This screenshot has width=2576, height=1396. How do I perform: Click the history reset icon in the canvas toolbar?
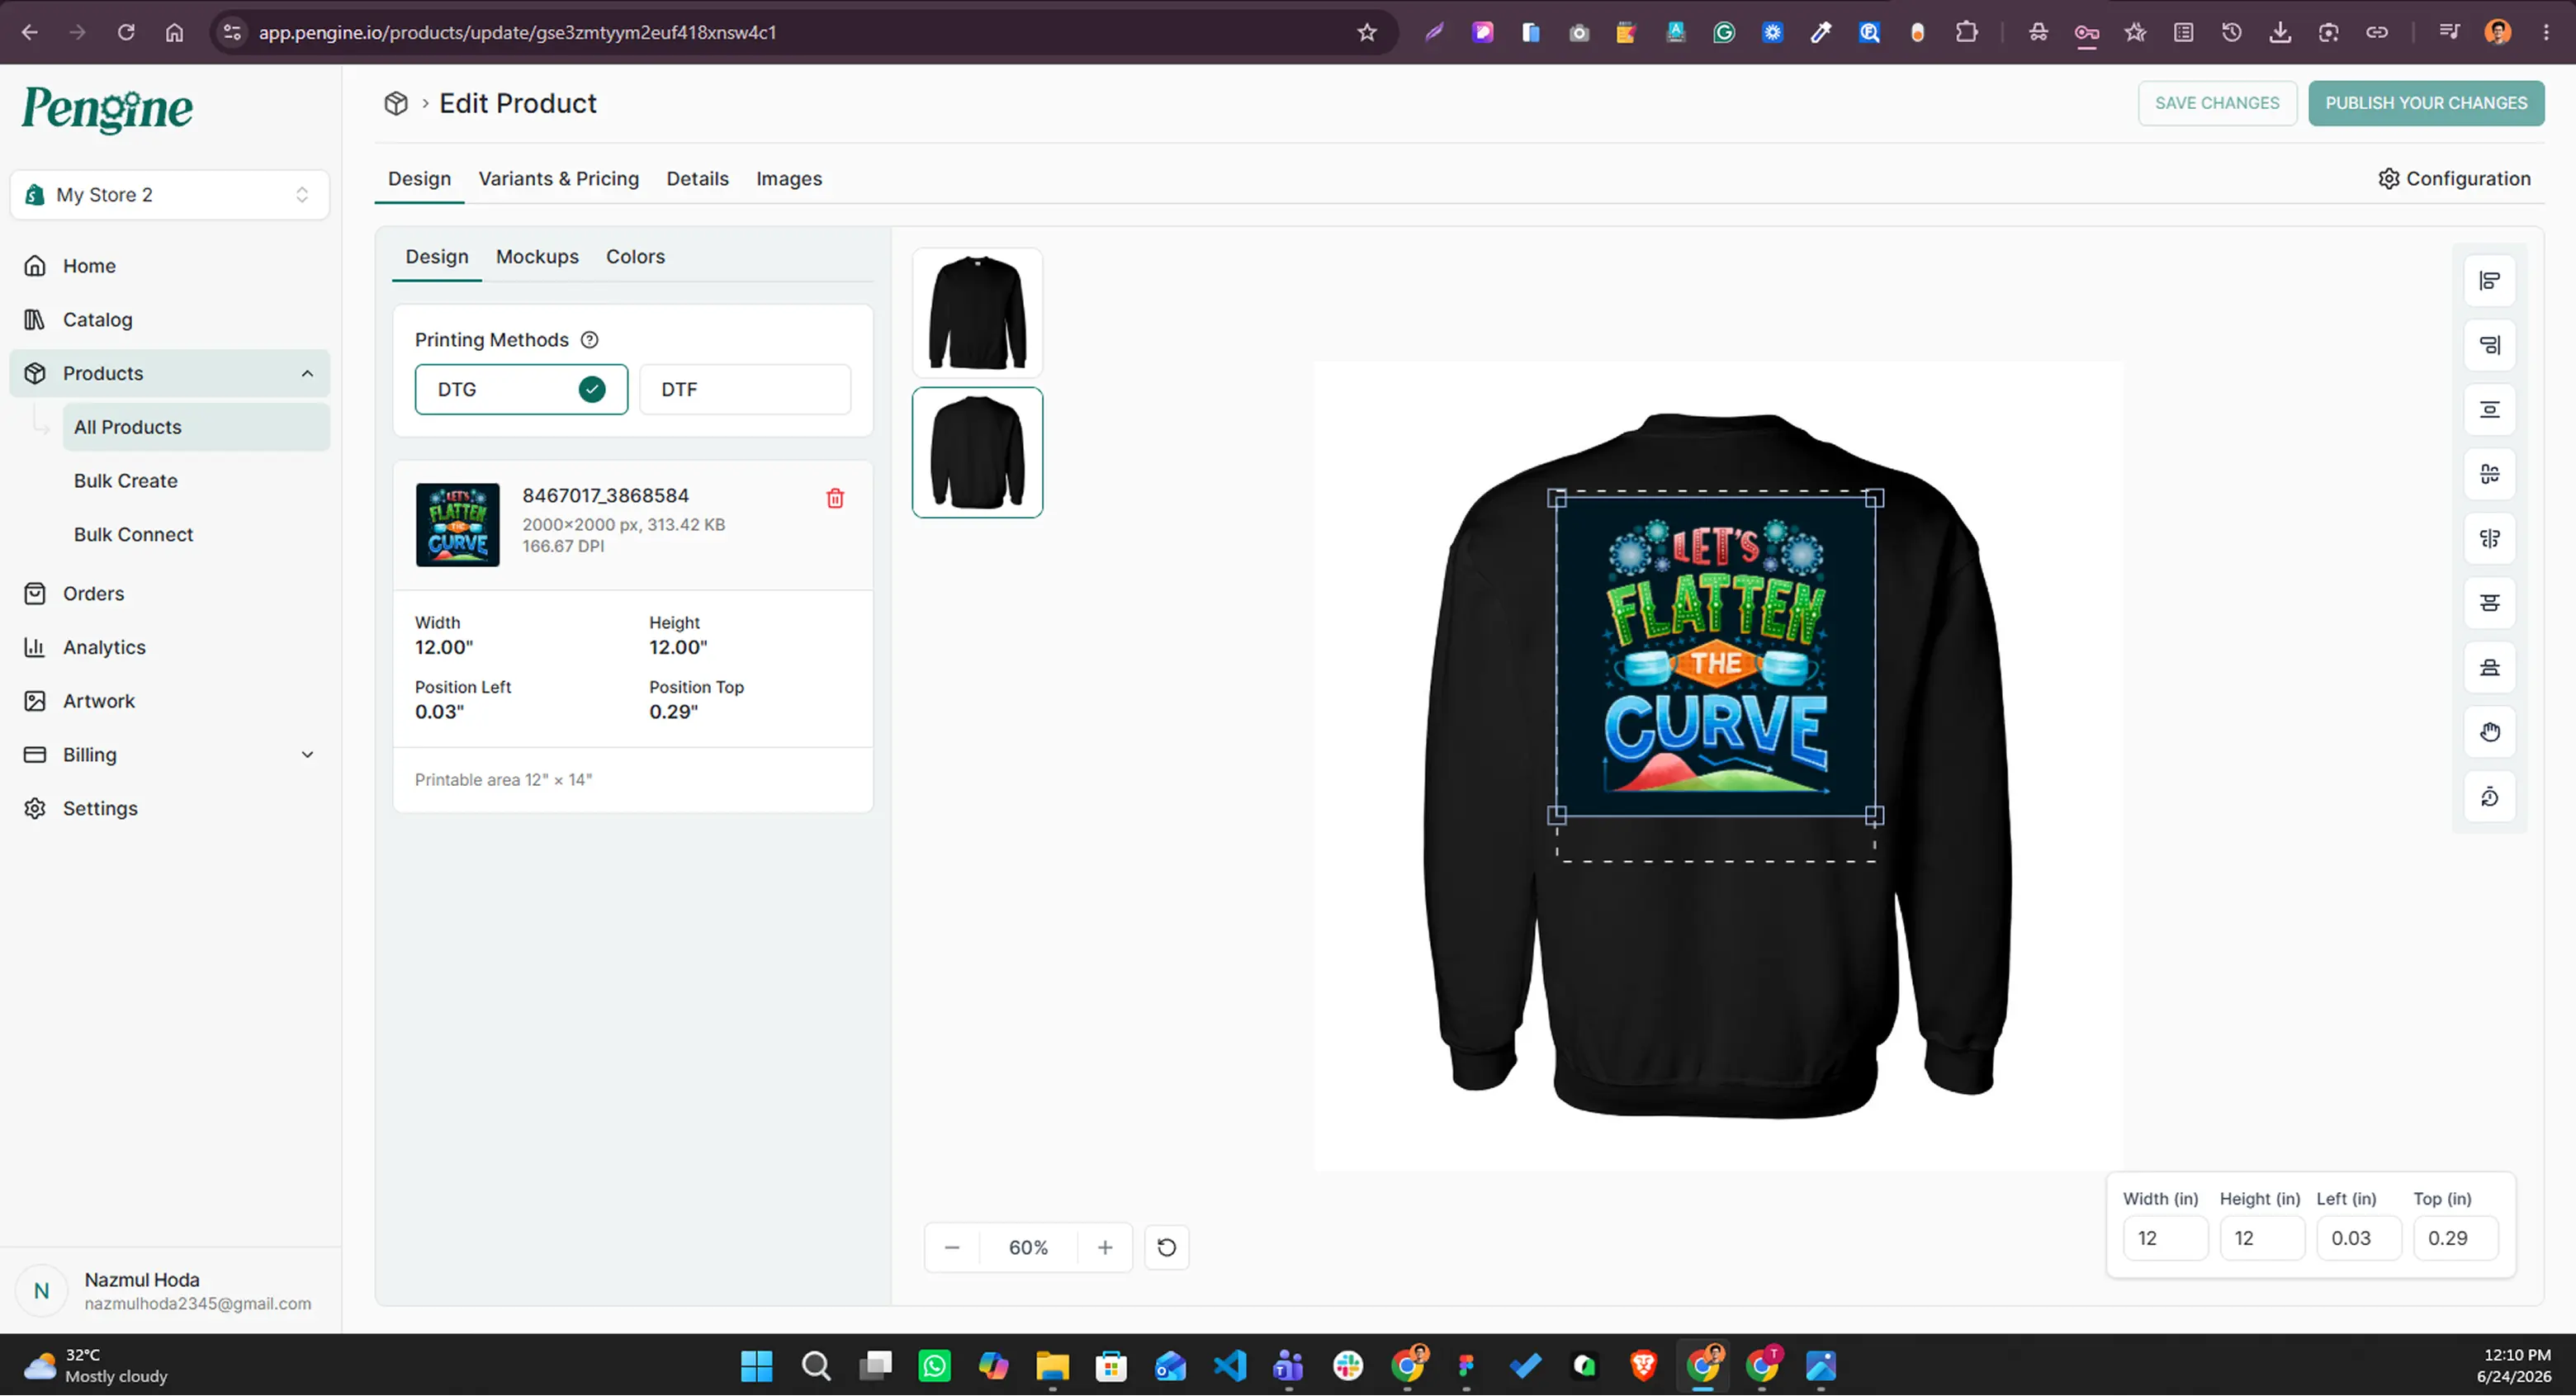pyautogui.click(x=2489, y=797)
